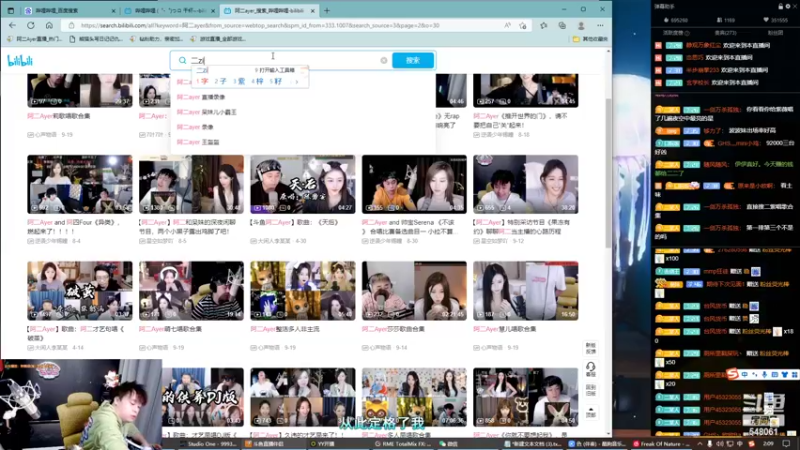Open 破茧 video thumbnail

(80, 291)
